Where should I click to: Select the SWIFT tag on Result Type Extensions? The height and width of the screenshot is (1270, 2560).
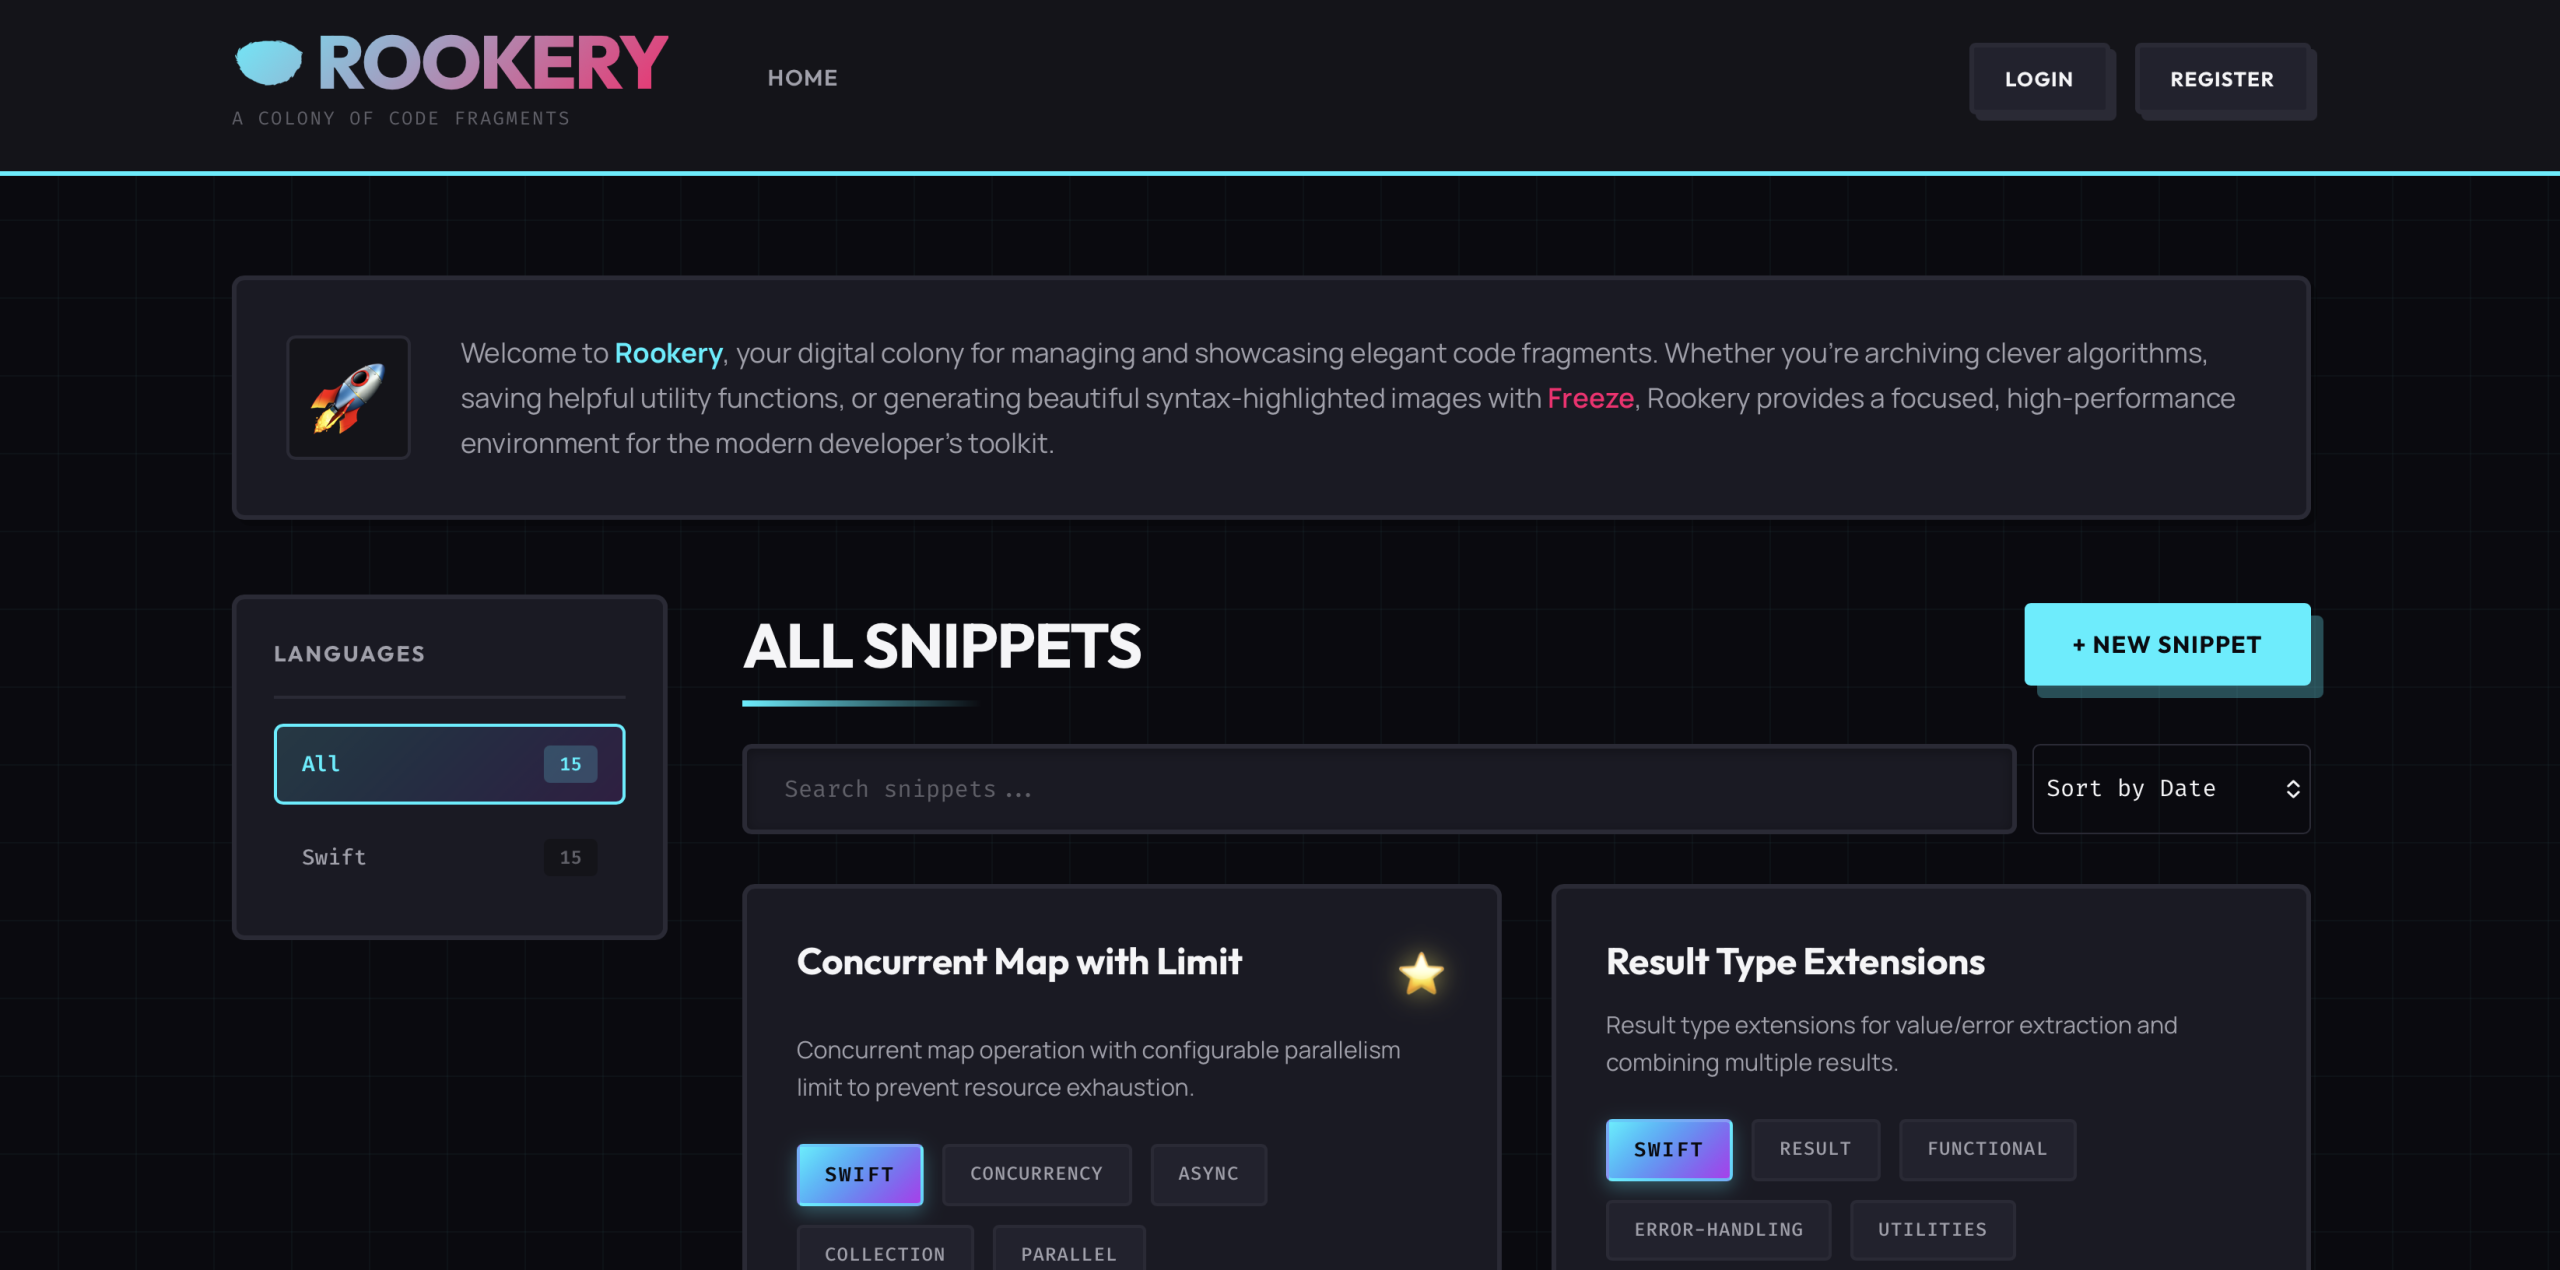point(1668,1149)
